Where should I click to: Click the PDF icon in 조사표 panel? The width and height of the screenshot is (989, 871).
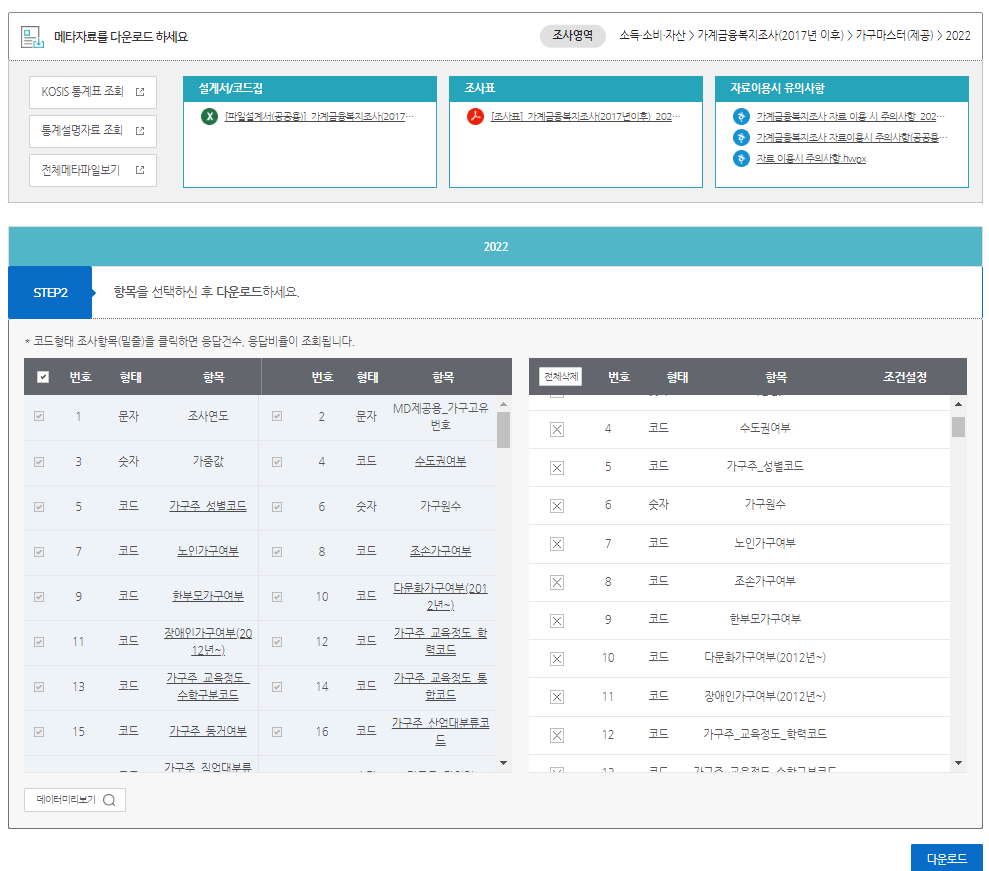click(475, 117)
